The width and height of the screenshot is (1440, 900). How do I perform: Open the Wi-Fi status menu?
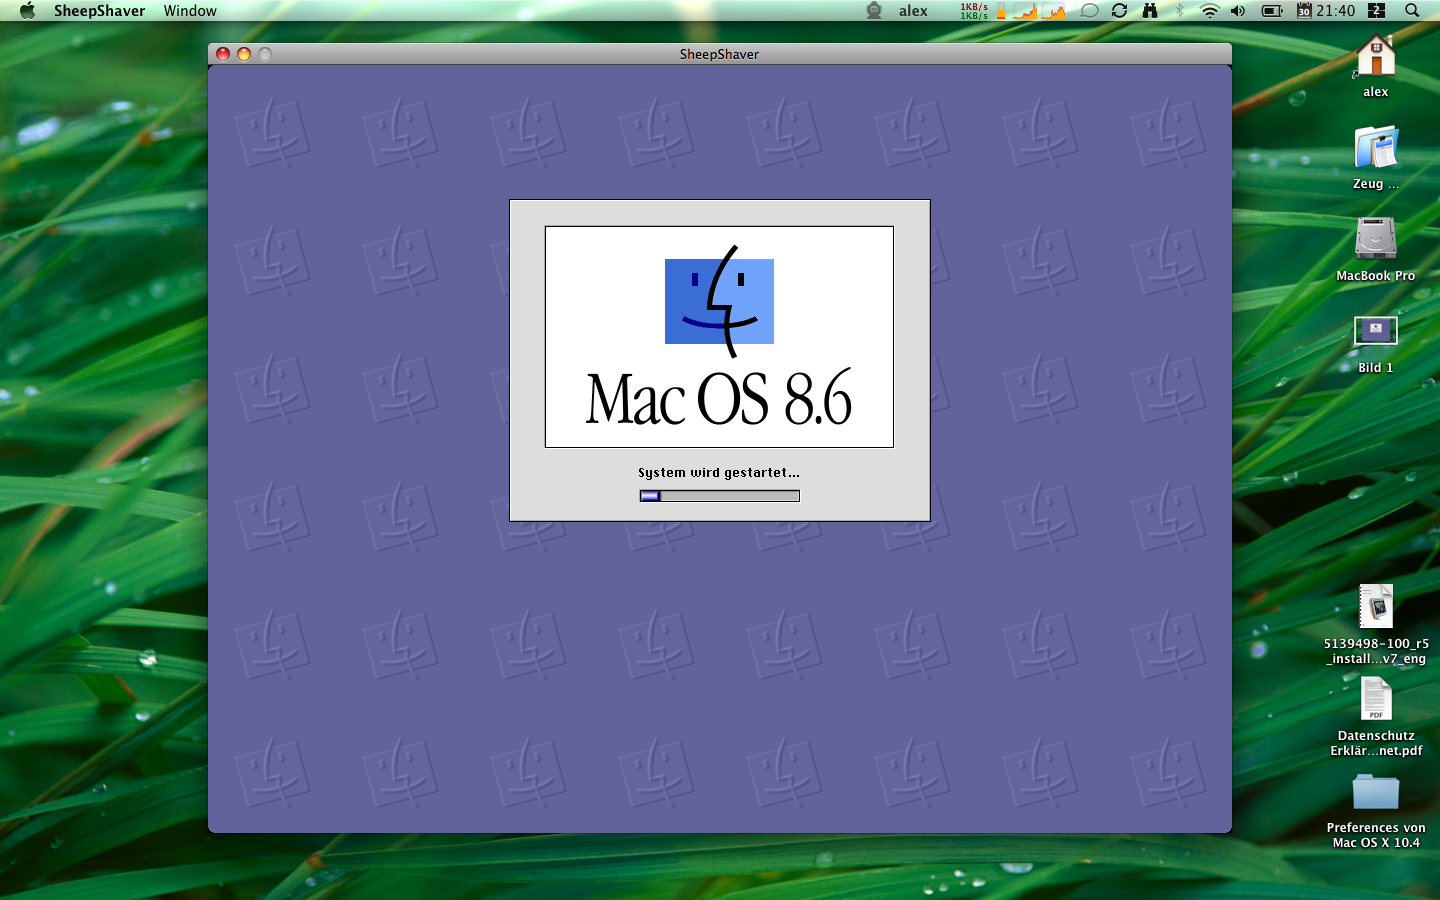[1209, 11]
